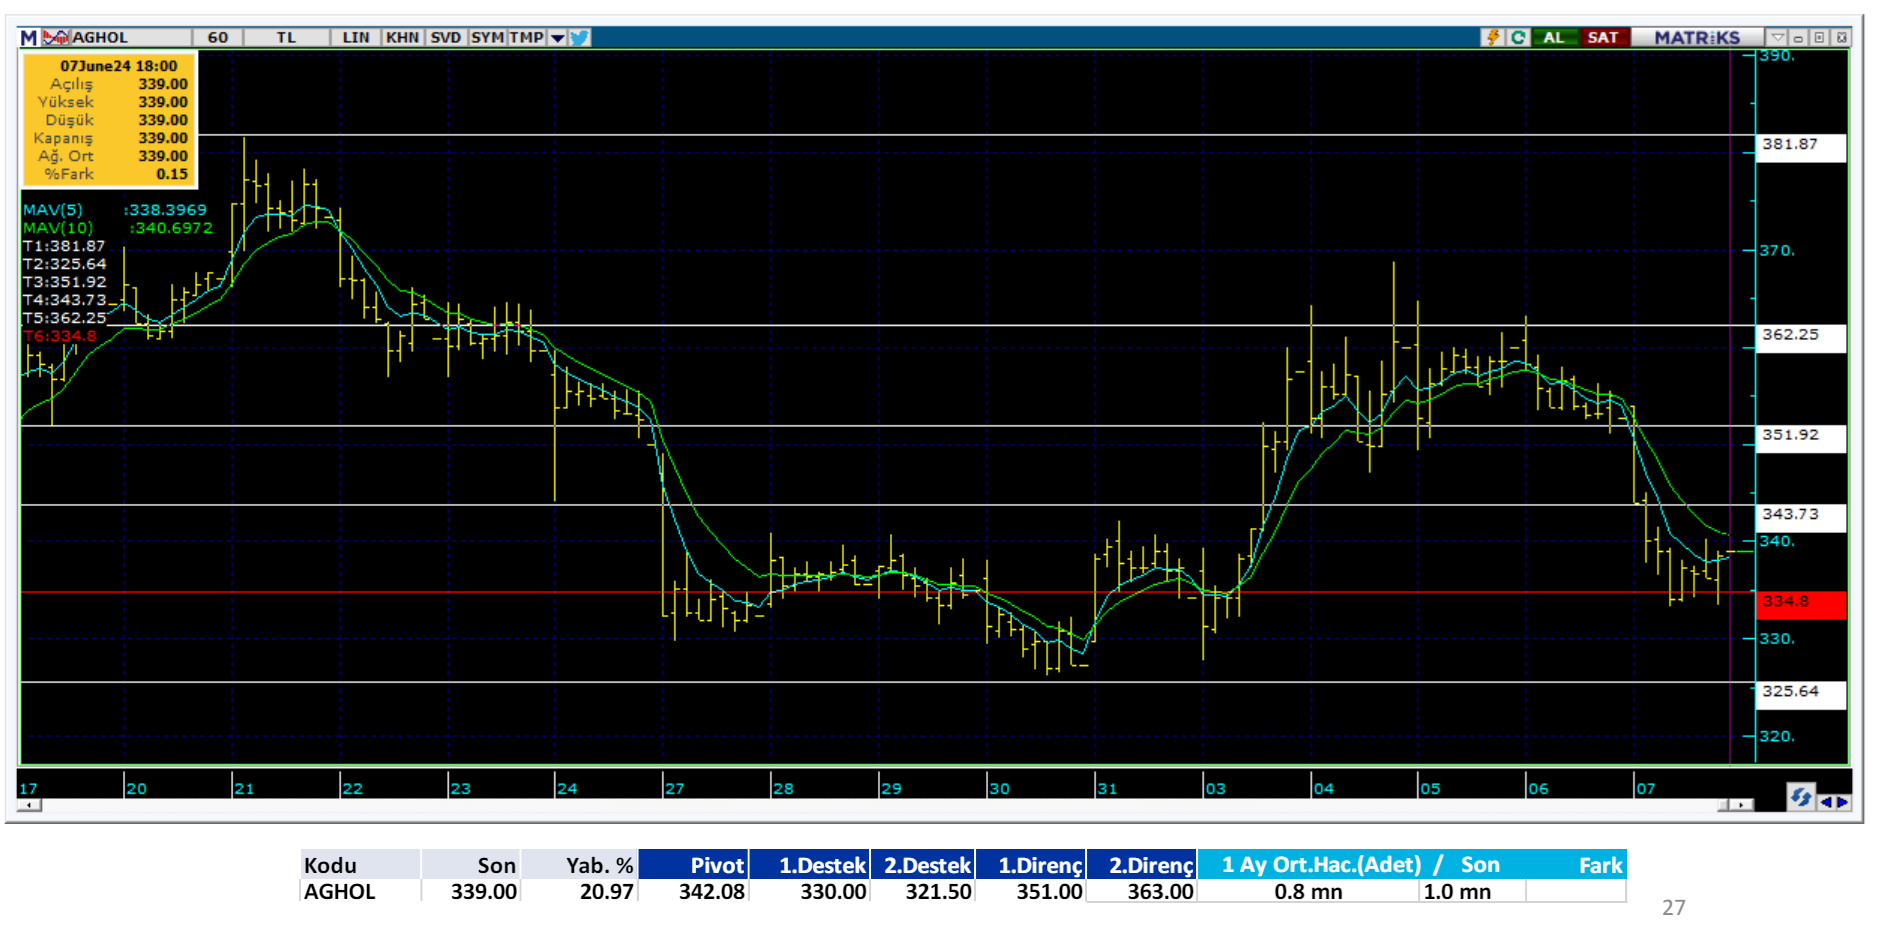
Task: Click the T5:362.25 trend line label
Action: [64, 318]
